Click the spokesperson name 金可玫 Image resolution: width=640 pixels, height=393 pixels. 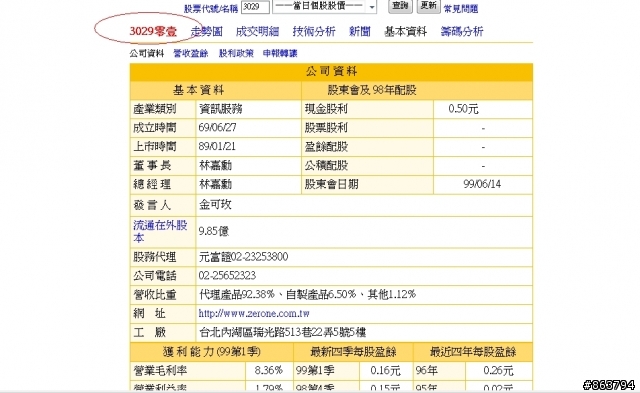pos(215,204)
